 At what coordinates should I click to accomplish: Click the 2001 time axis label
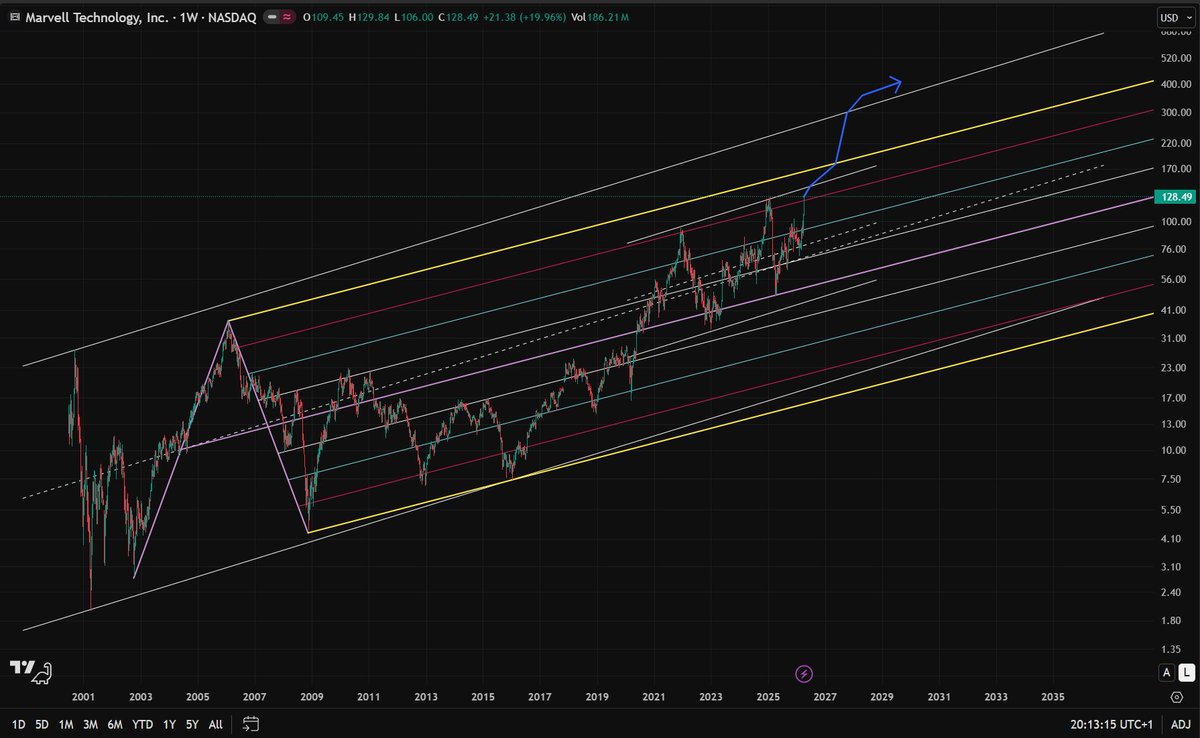point(83,696)
